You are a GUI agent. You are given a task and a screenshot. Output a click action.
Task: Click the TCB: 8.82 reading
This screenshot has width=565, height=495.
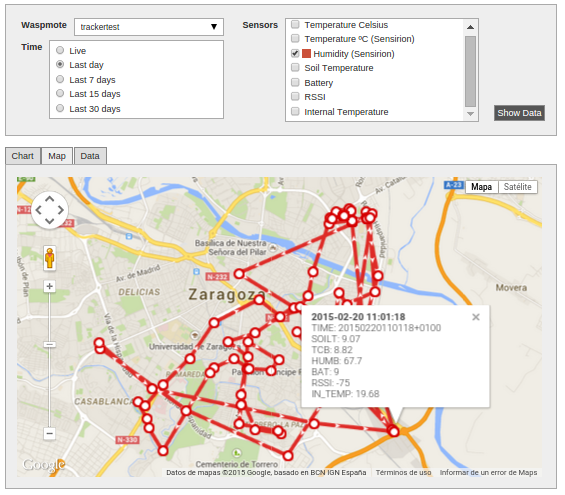click(x=332, y=350)
